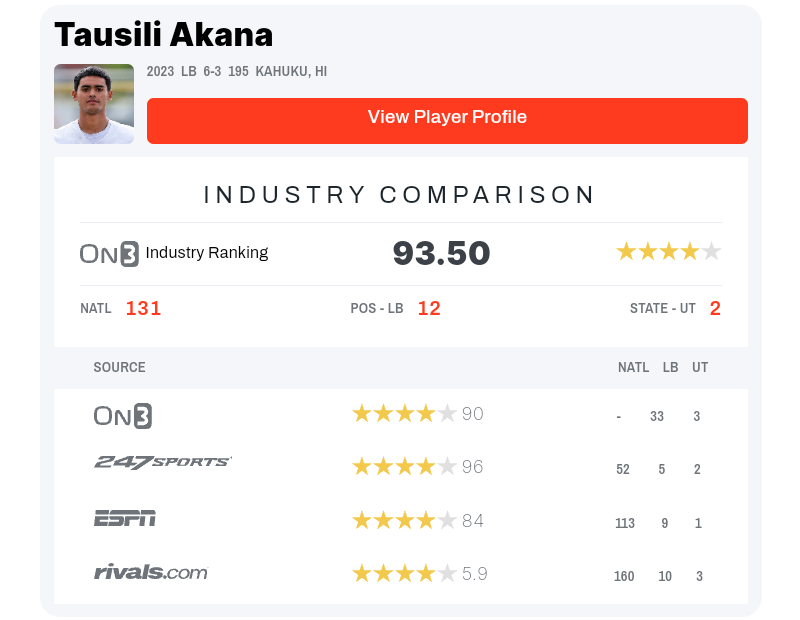The width and height of the screenshot is (800, 620).
Task: Click the SOURCE column header
Action: click(119, 367)
